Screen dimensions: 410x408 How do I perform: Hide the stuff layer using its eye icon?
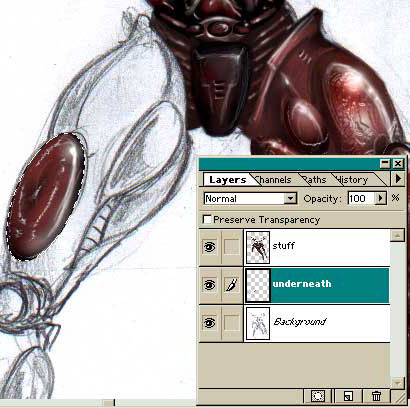pyautogui.click(x=209, y=247)
